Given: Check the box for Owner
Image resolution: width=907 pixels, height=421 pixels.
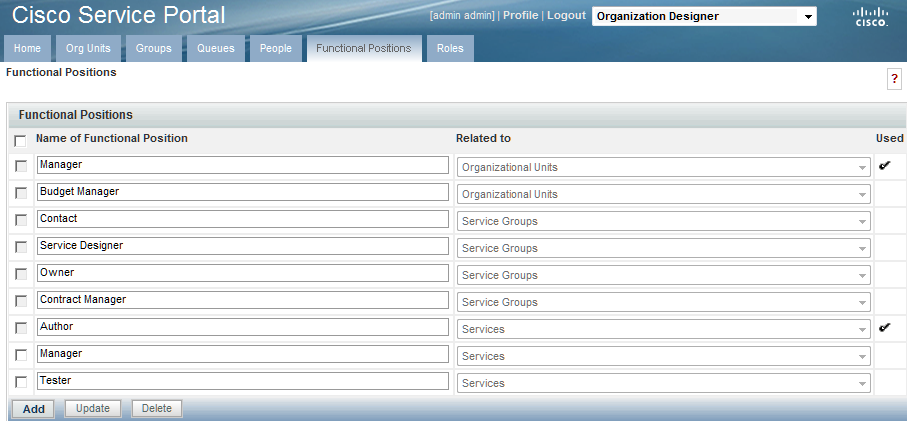Looking at the screenshot, I should point(21,274).
